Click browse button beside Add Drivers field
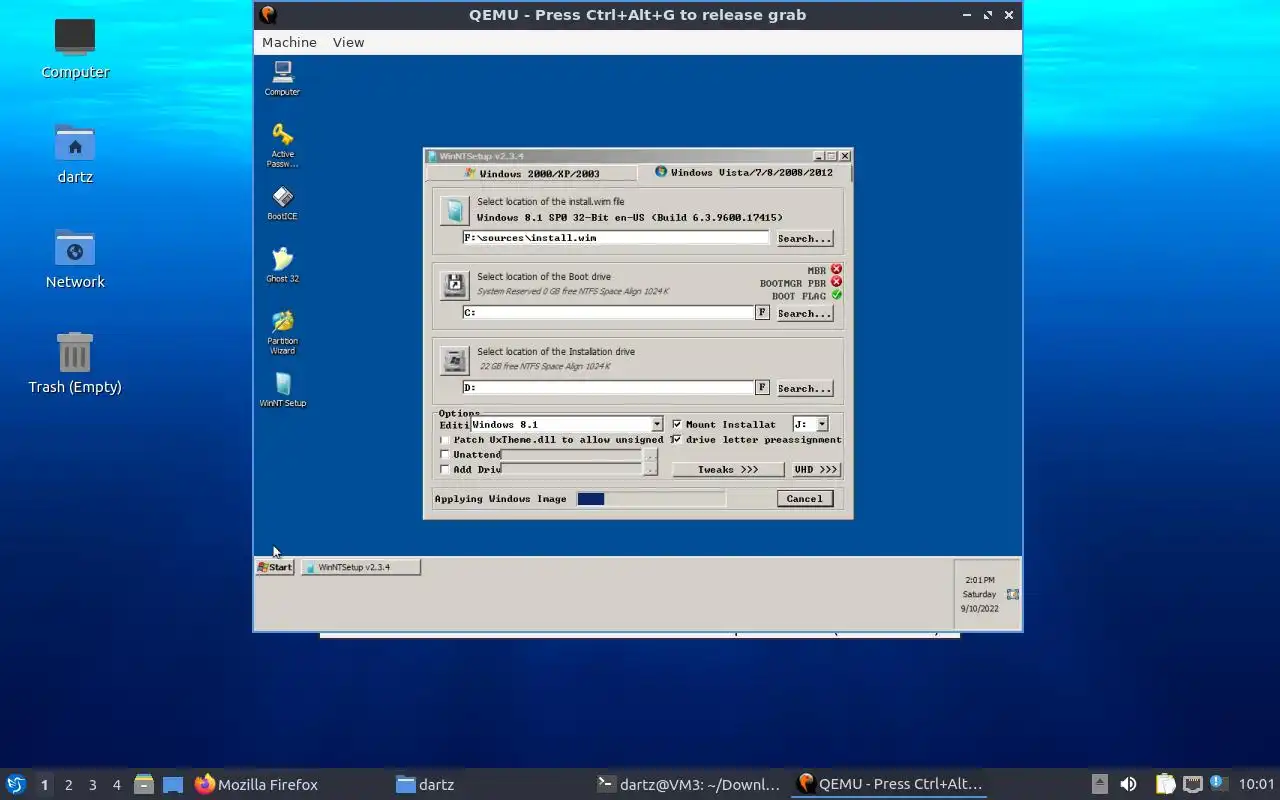 tap(650, 469)
